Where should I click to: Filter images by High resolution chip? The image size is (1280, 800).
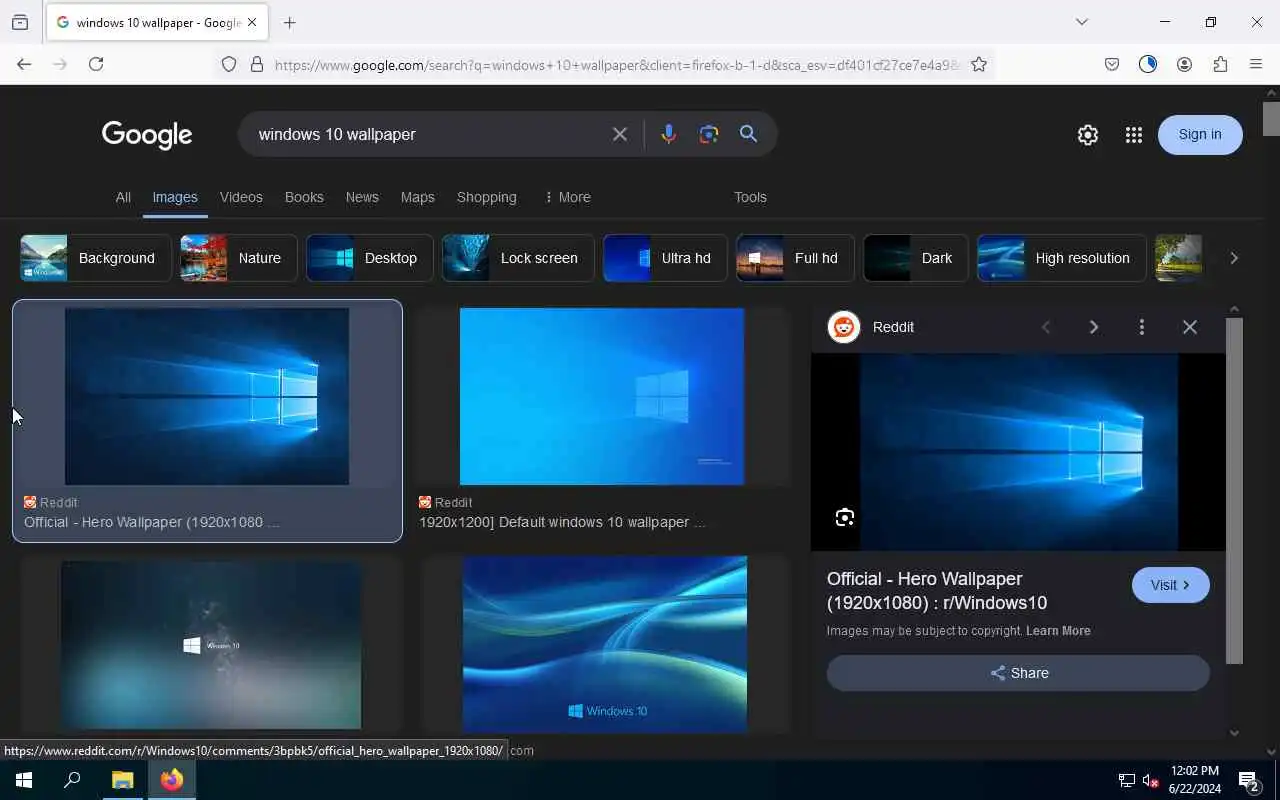[x=1061, y=258]
